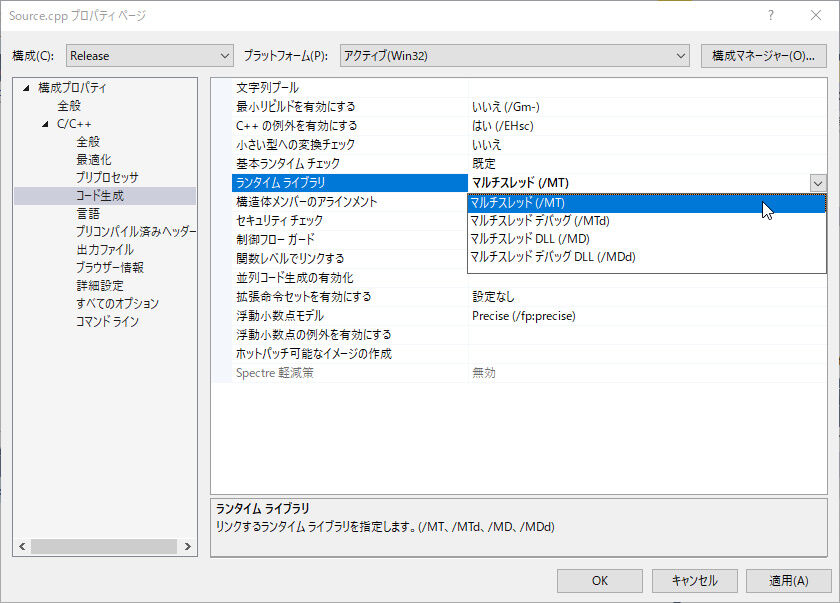Select the プリコンパイル済みヘッダー tree item
The image size is (840, 603).
(136, 231)
